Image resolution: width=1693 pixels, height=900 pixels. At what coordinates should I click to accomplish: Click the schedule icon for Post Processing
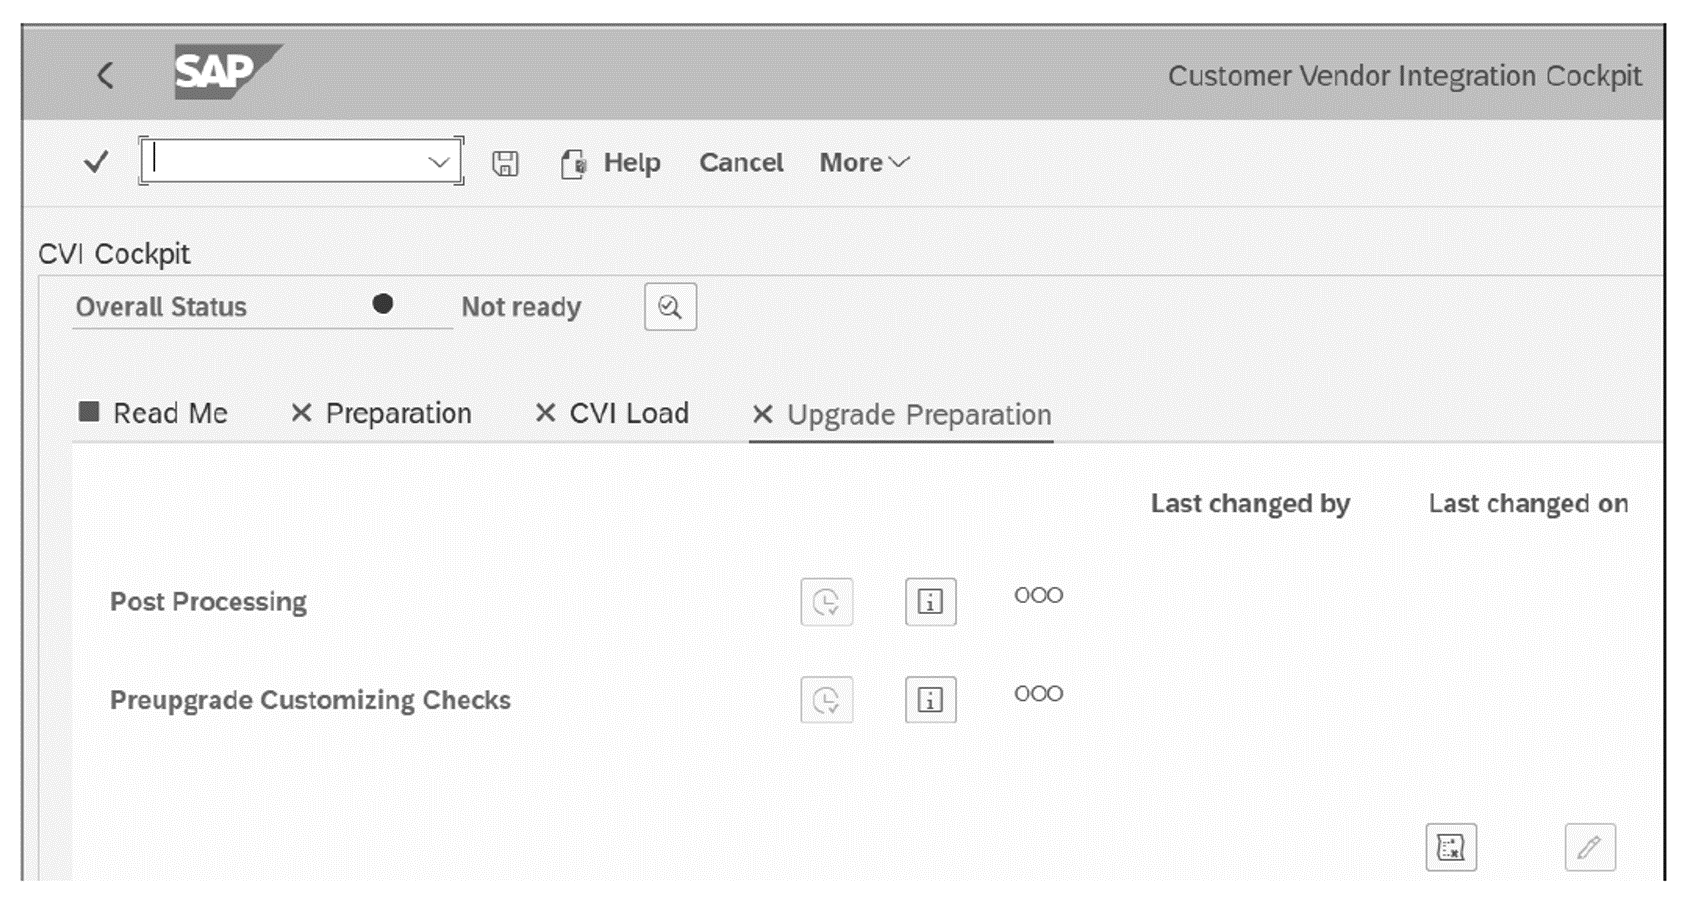(826, 601)
